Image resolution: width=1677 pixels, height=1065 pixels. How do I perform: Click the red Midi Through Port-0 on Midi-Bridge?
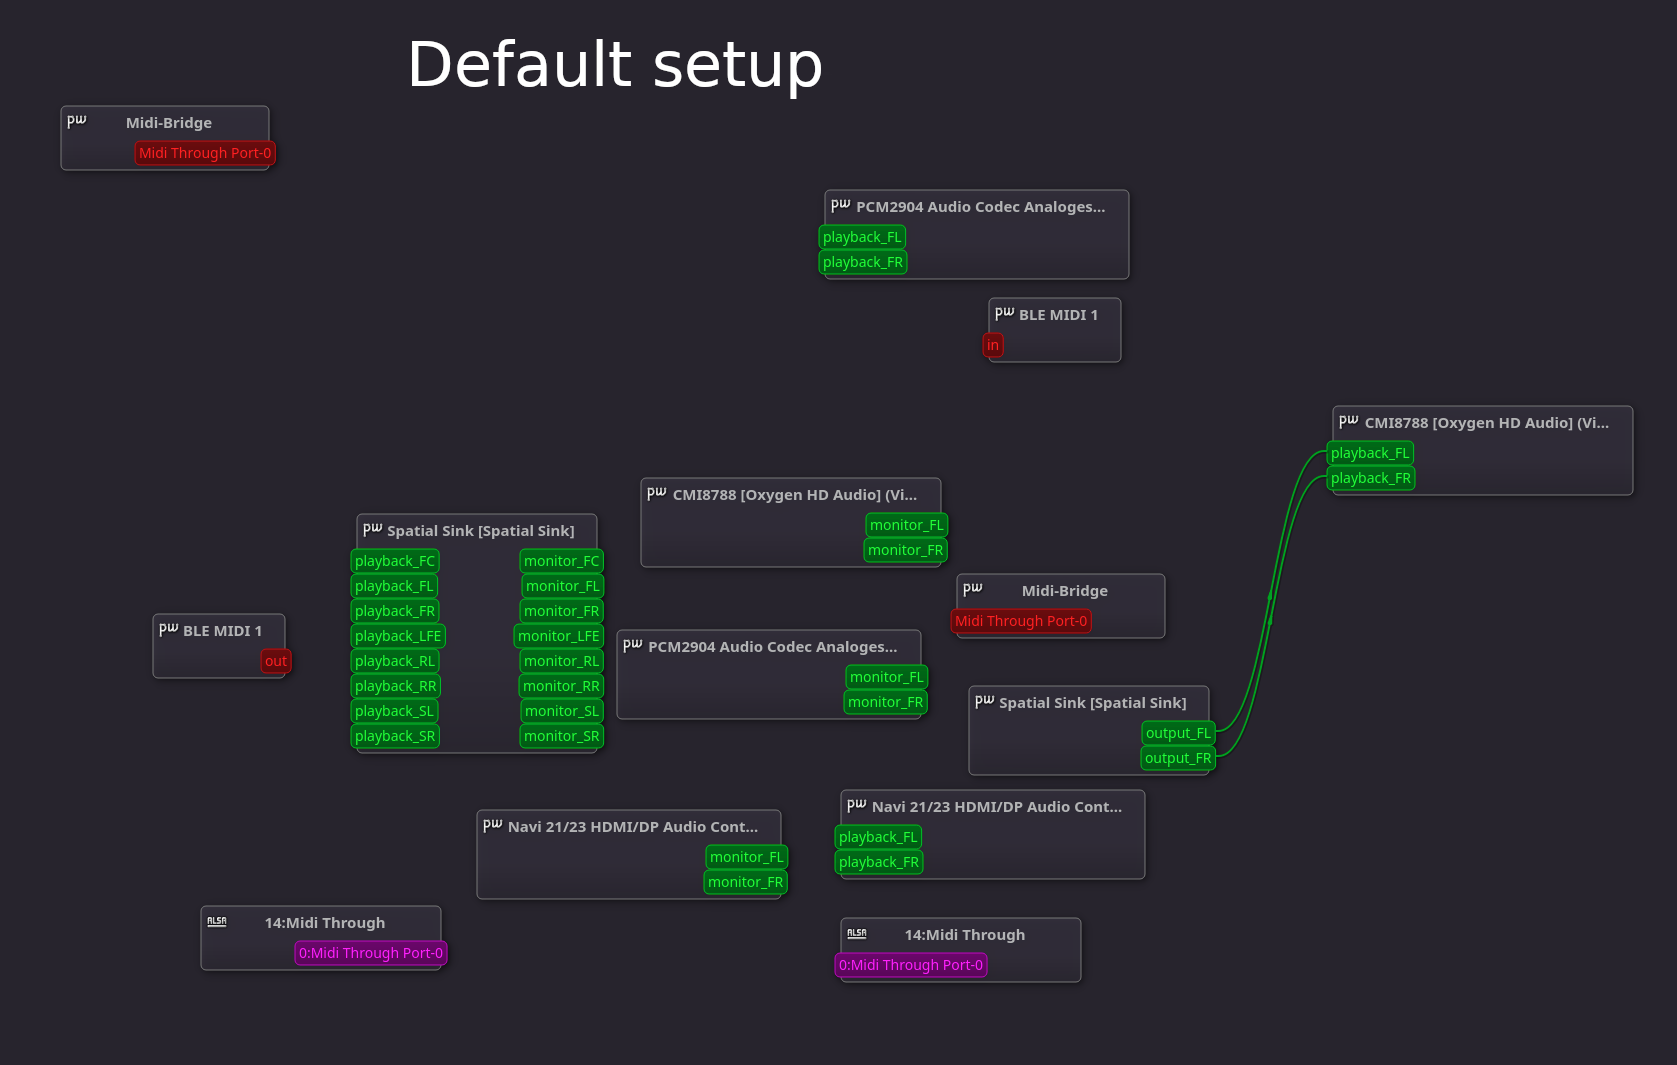(205, 152)
